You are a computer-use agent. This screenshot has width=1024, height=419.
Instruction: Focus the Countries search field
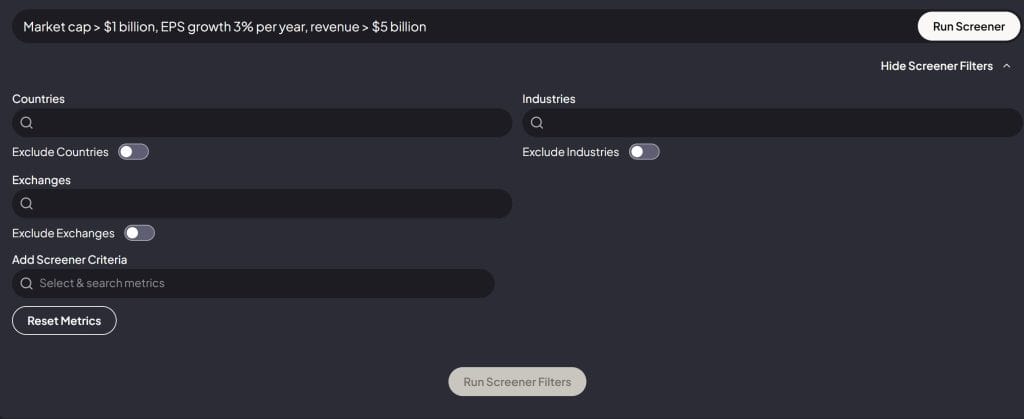tap(262, 123)
